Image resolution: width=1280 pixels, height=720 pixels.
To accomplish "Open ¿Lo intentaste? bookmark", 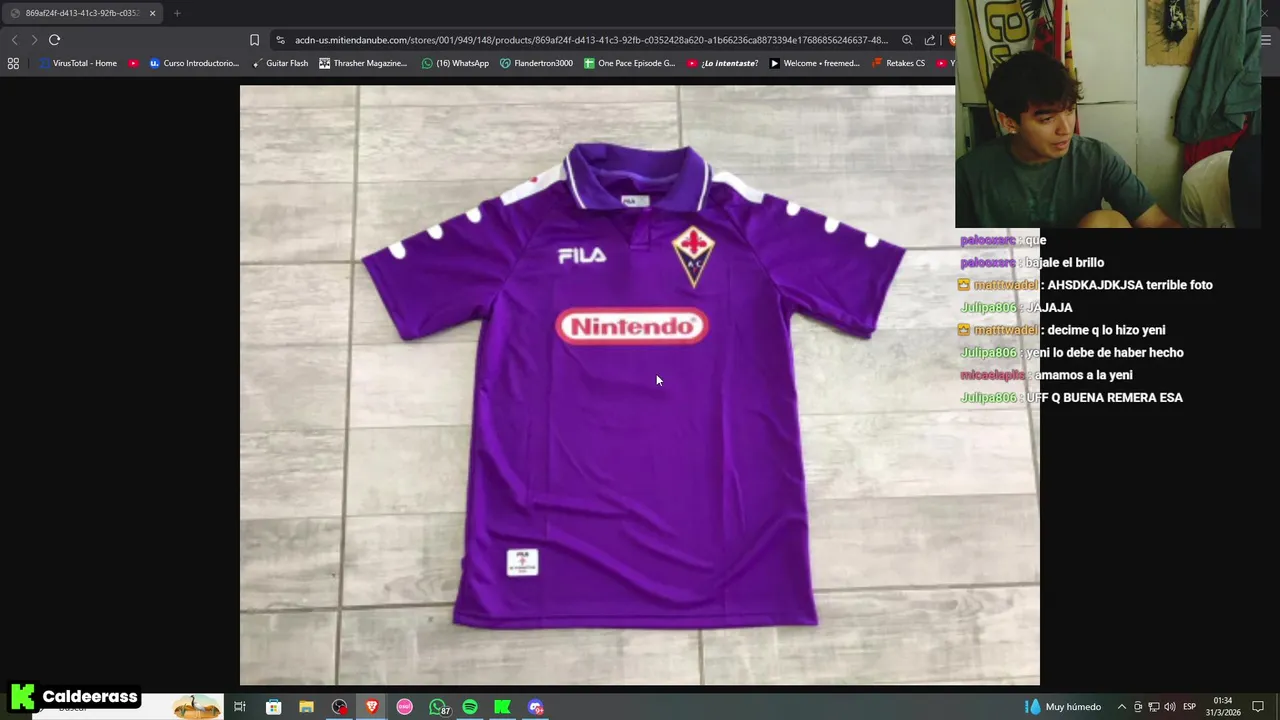I will pos(722,63).
